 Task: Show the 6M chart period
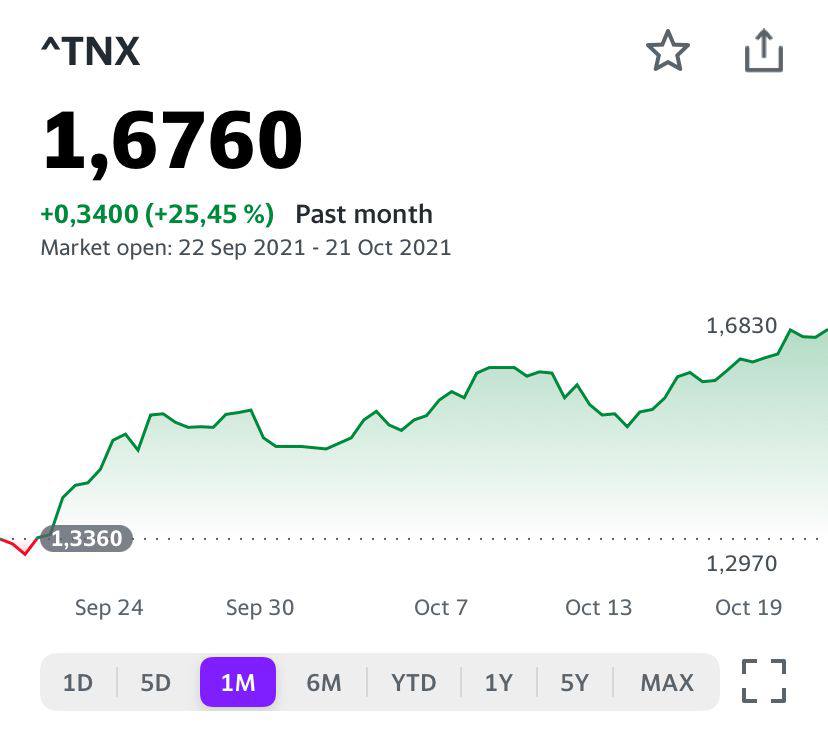323,683
